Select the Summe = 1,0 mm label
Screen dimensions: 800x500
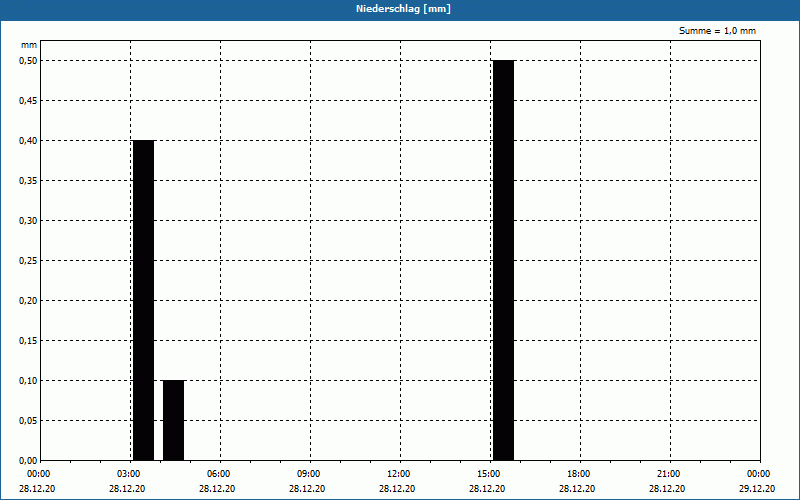(x=717, y=31)
